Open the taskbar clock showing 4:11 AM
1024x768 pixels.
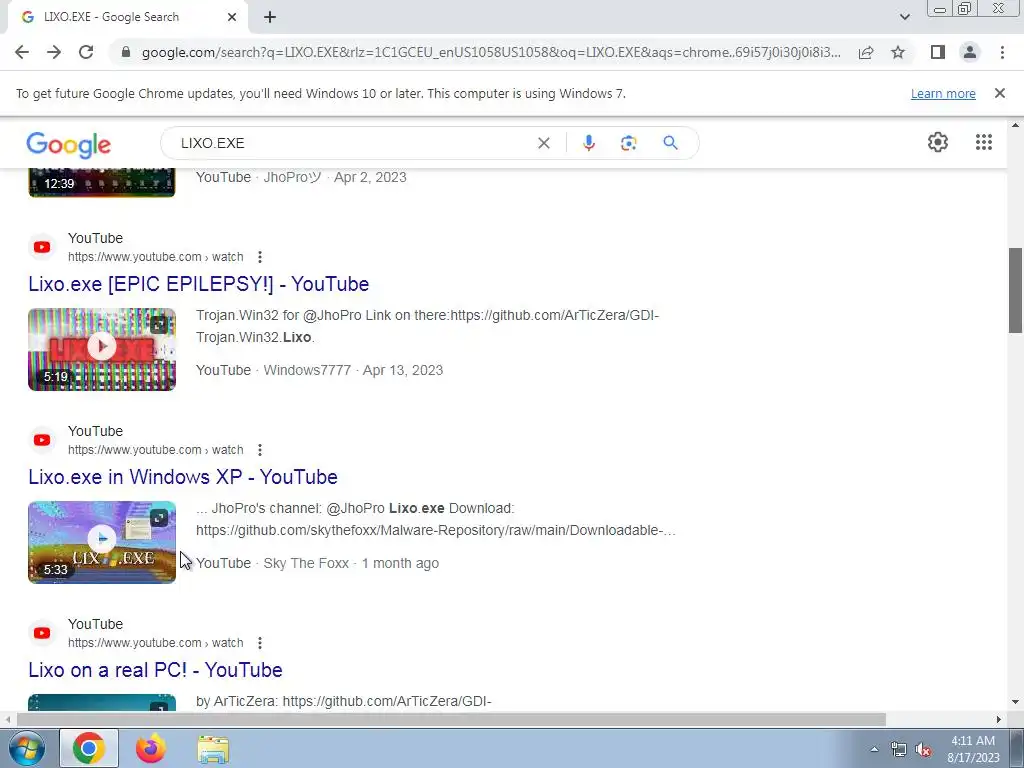[x=973, y=749]
